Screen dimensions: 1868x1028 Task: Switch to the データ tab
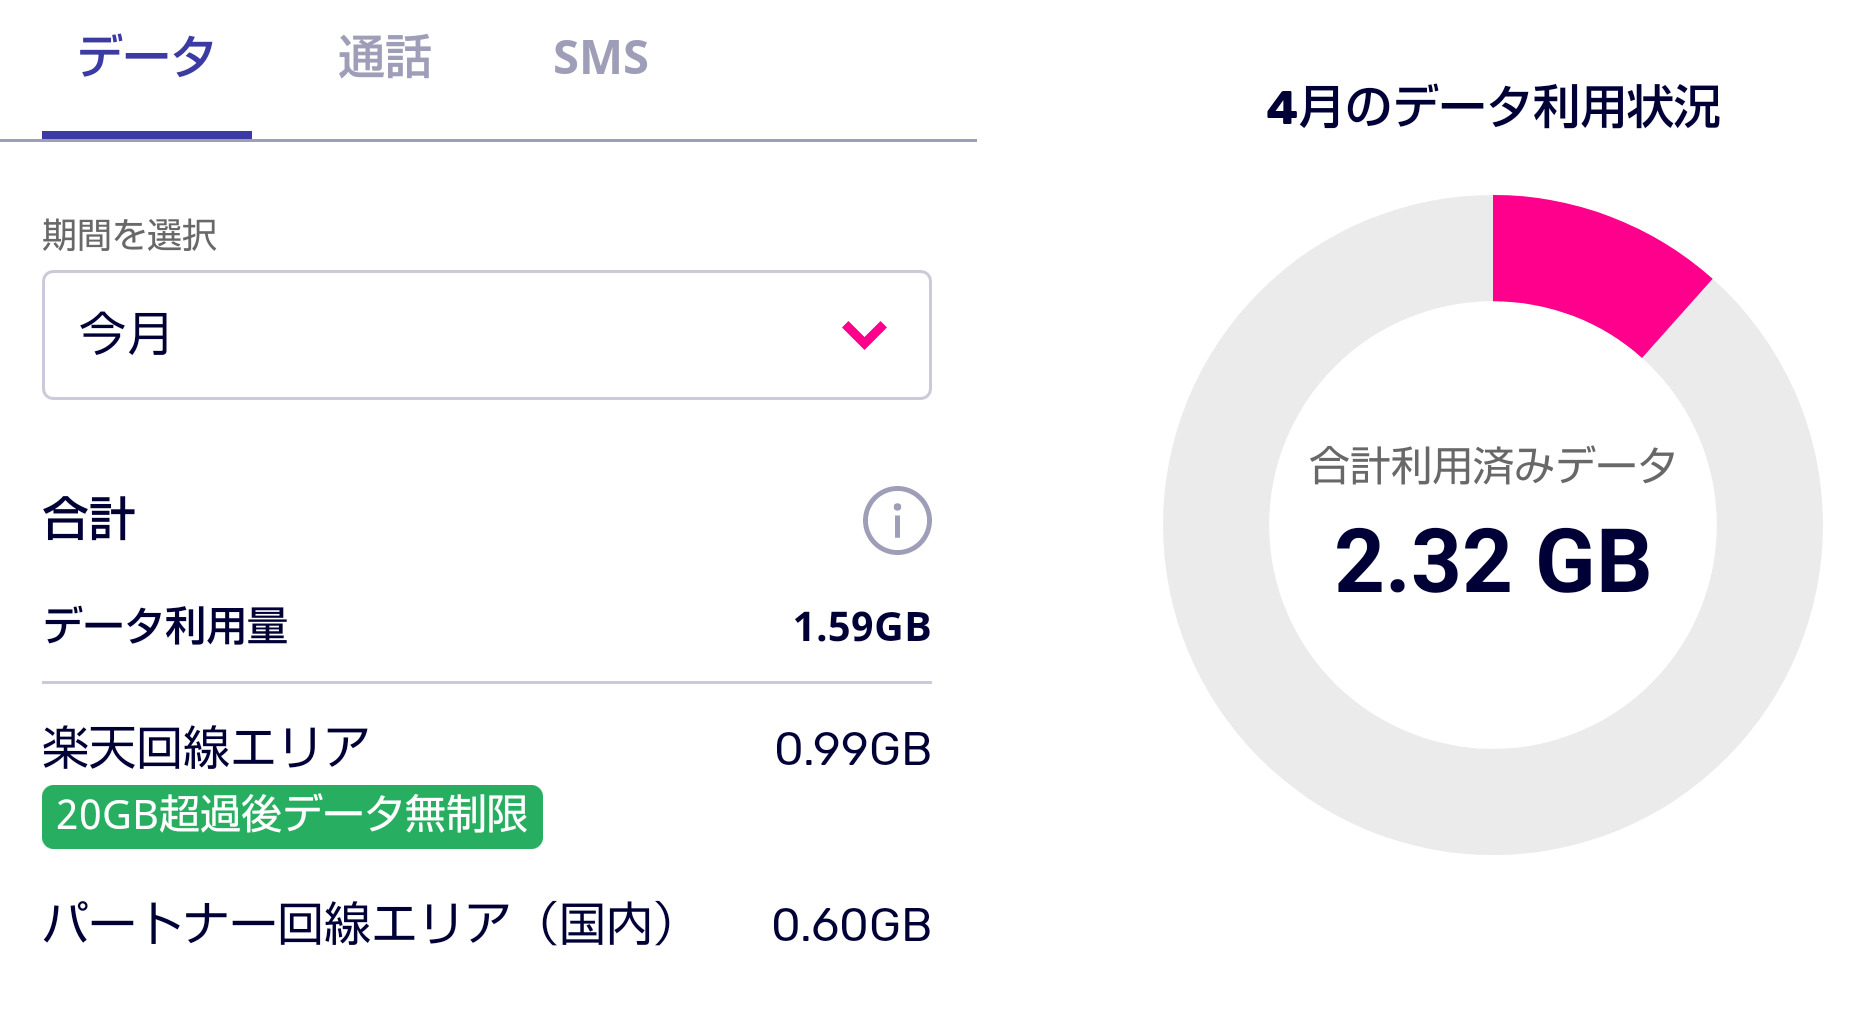point(146,58)
